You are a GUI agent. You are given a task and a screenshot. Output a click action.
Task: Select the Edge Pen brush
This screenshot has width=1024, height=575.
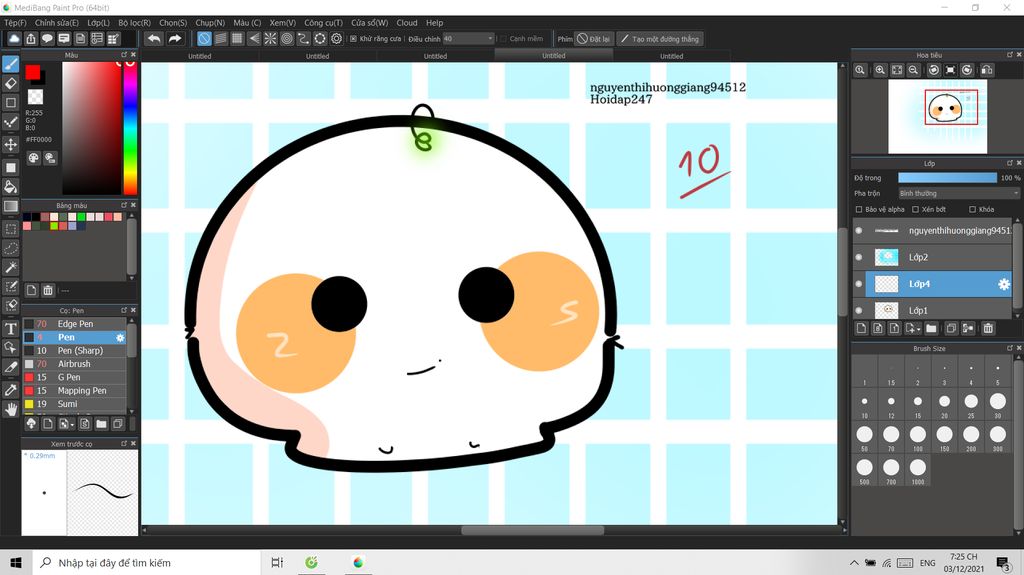pyautogui.click(x=74, y=324)
